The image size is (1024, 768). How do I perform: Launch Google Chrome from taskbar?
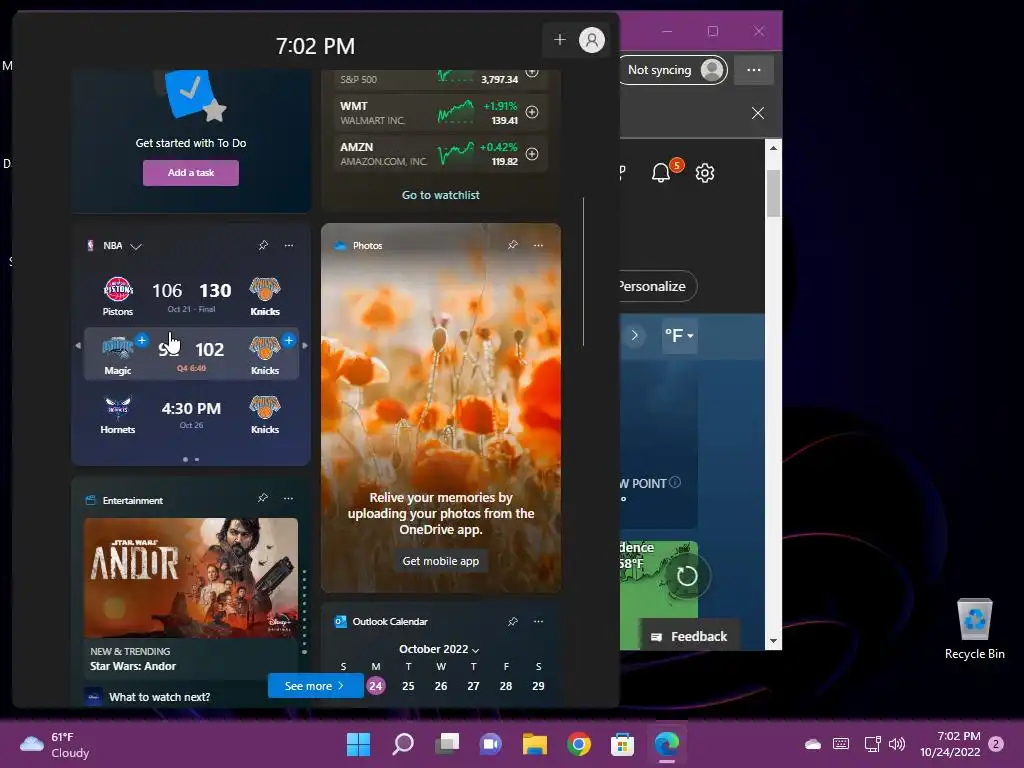579,744
